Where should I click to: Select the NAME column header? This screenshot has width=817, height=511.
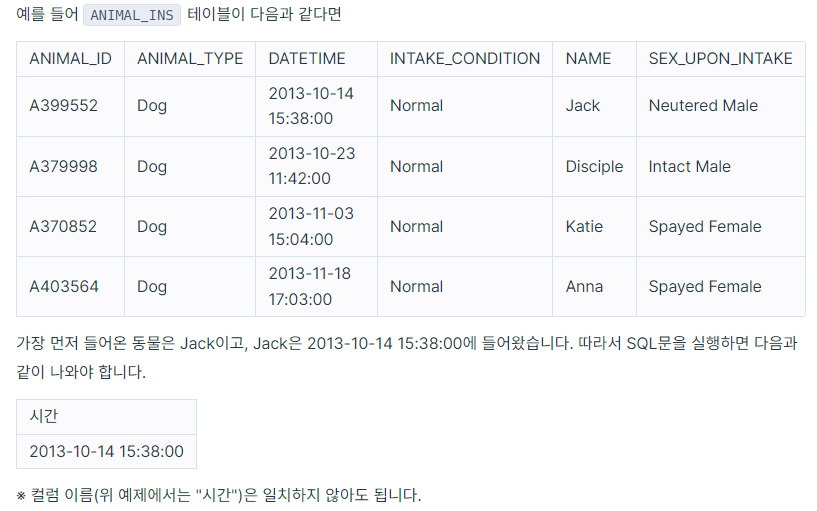click(595, 59)
